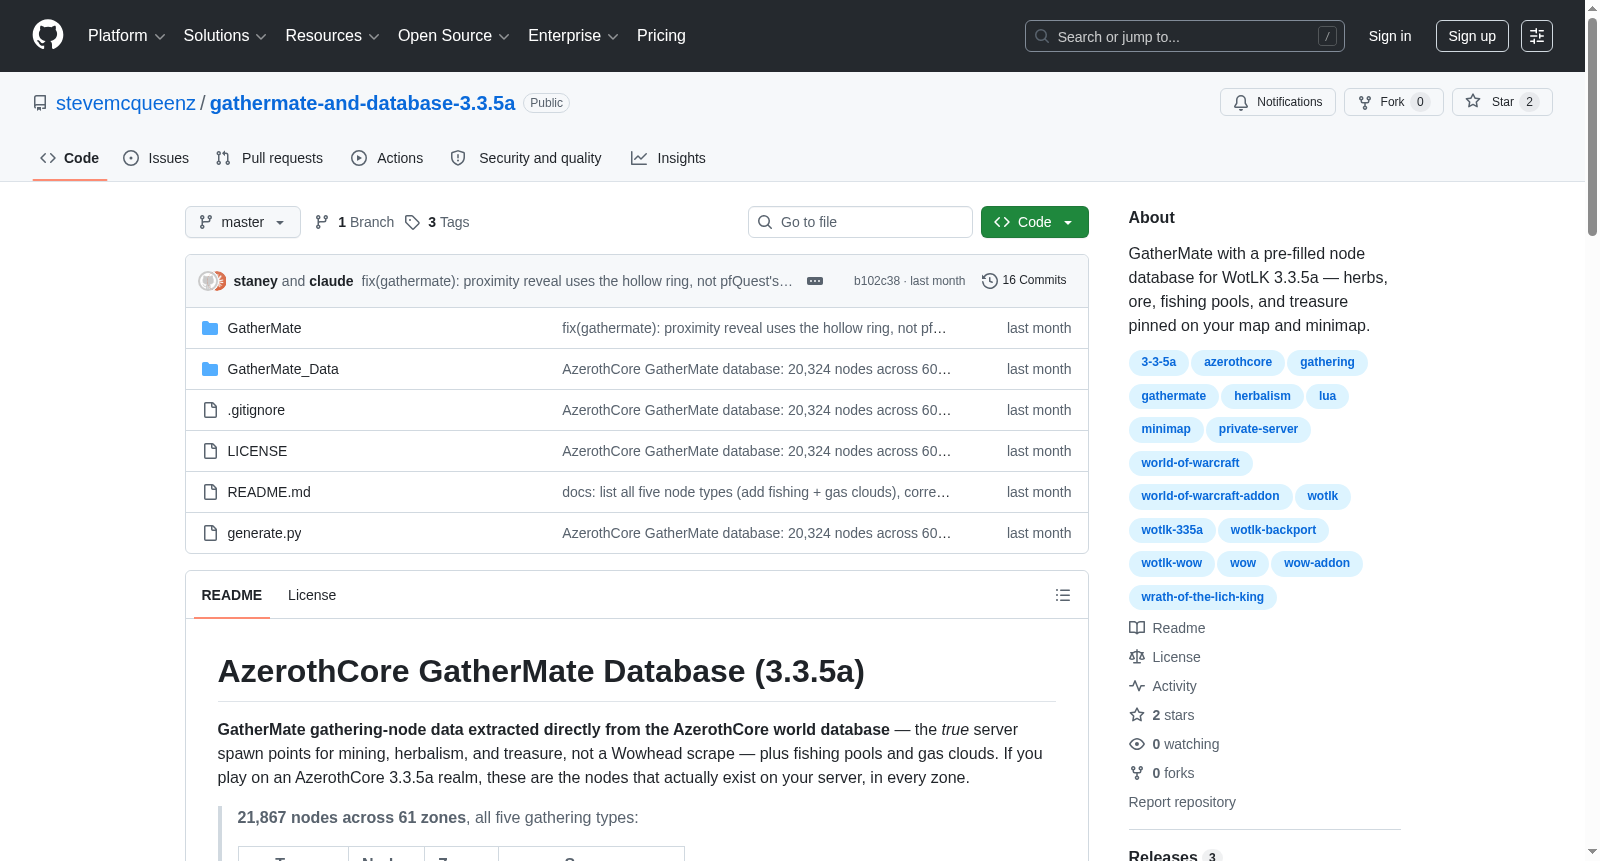Click the Go to file search box

point(860,222)
